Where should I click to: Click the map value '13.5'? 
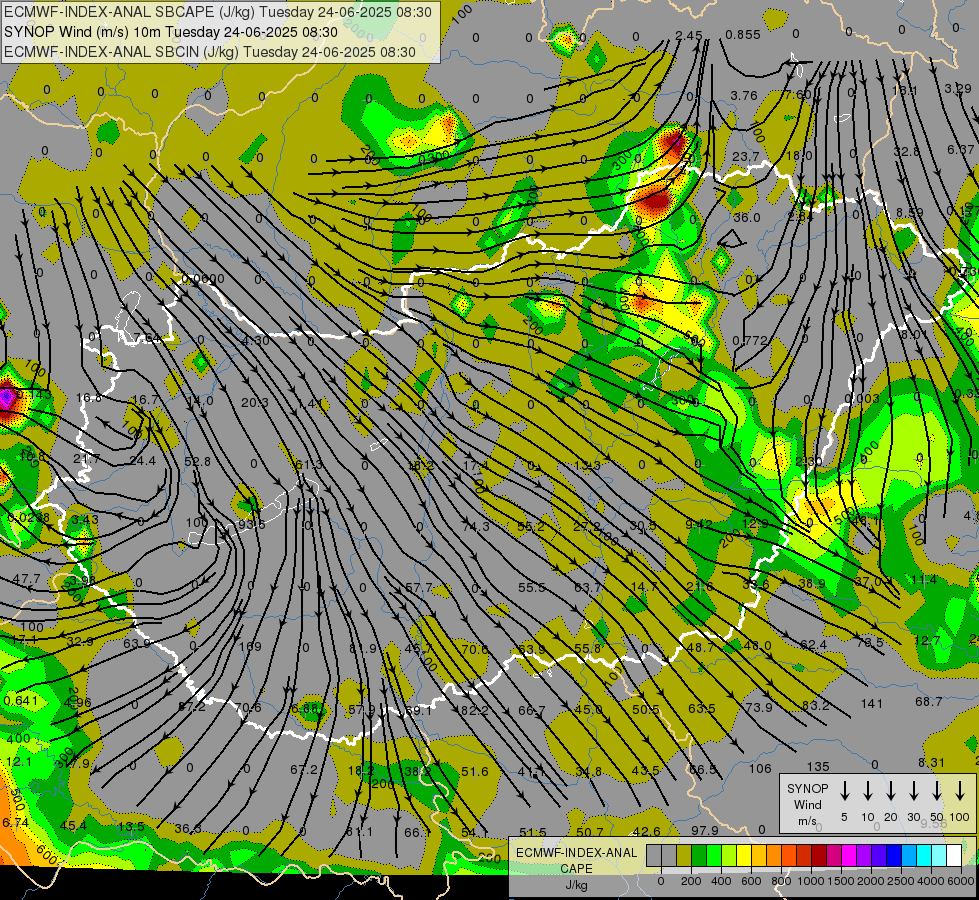pyautogui.click(x=131, y=826)
